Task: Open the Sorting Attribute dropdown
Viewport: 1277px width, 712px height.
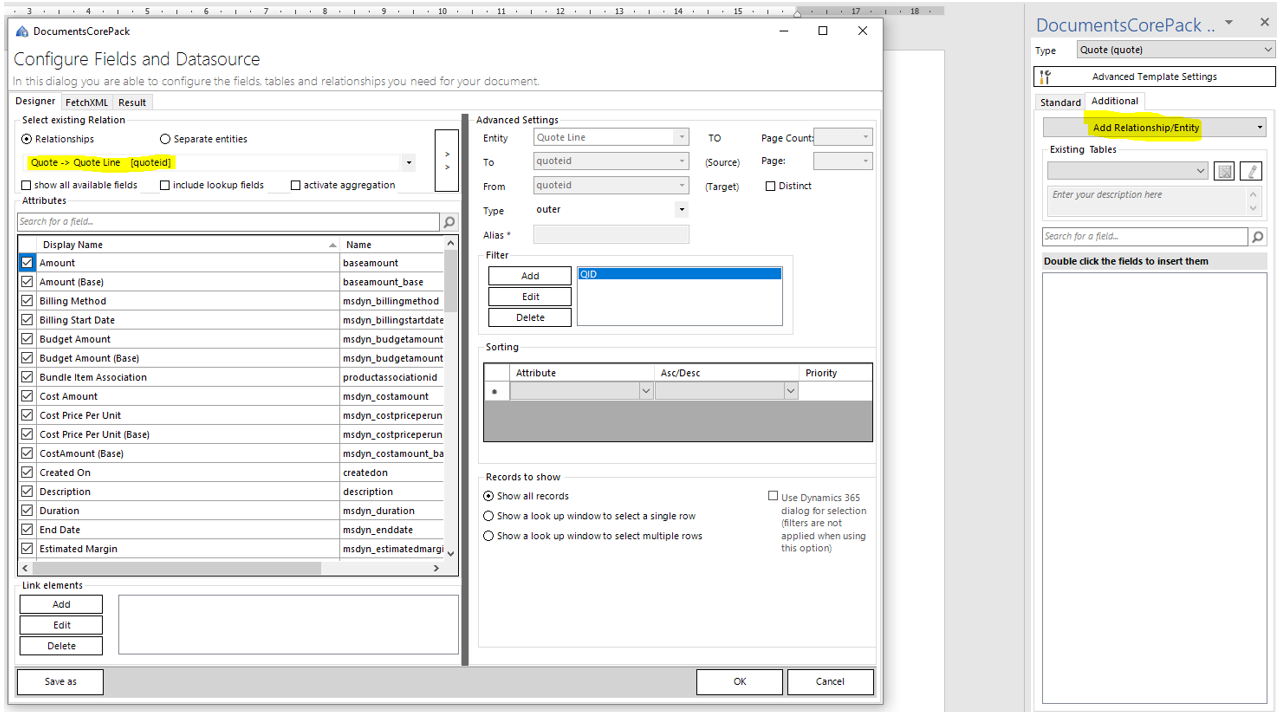Action: coord(646,392)
